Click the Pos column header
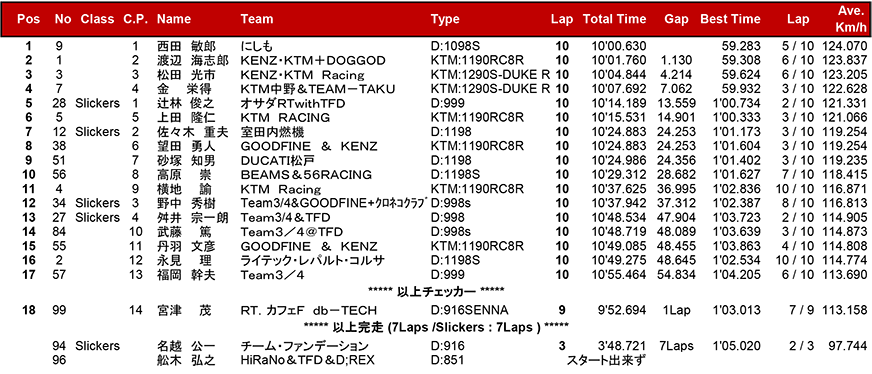Viewport: 872px width, 374px height. tap(28, 19)
